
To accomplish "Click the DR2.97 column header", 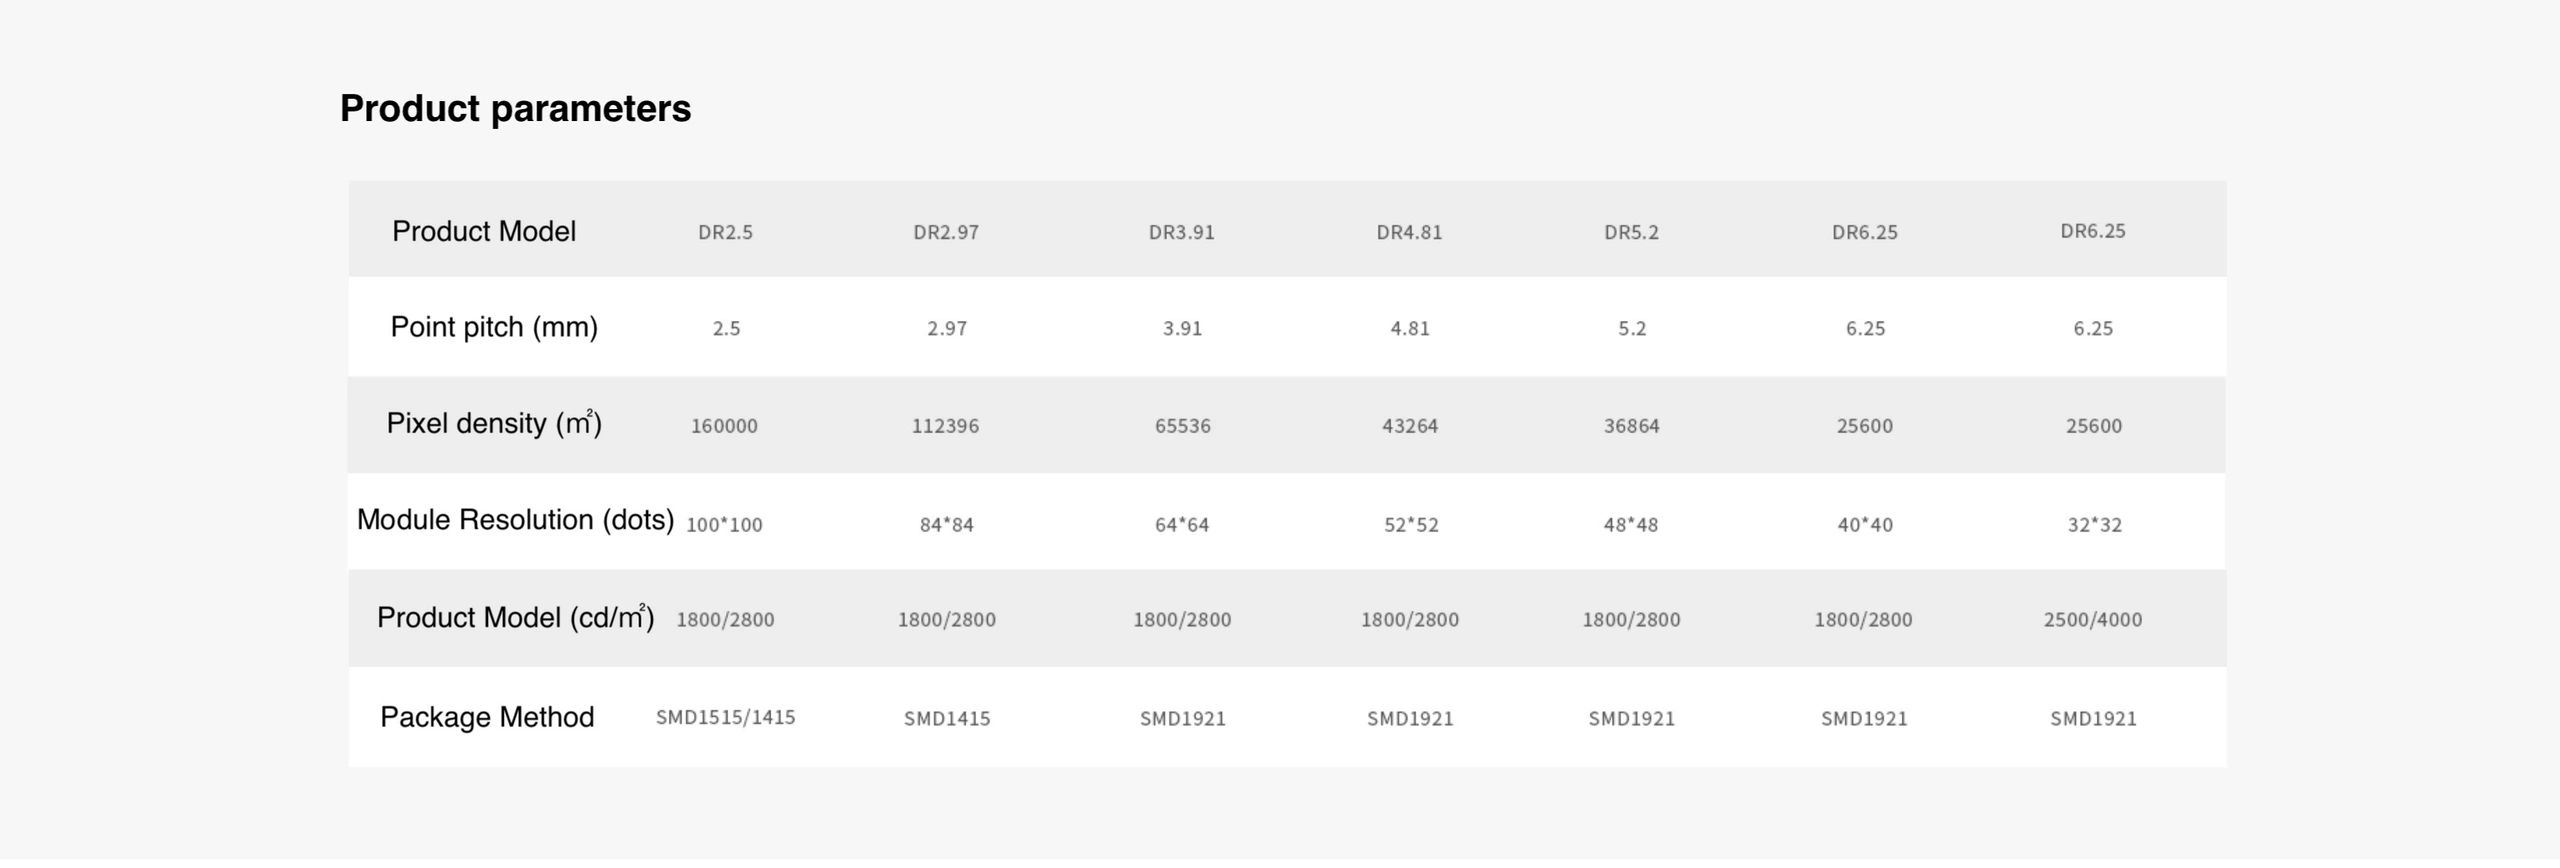I will (x=945, y=232).
